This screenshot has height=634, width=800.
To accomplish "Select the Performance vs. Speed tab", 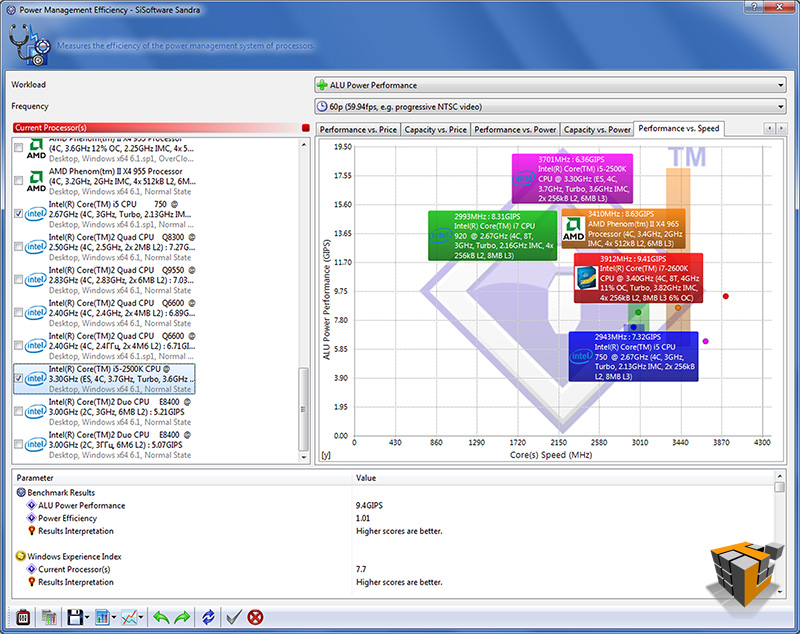I will point(679,129).
